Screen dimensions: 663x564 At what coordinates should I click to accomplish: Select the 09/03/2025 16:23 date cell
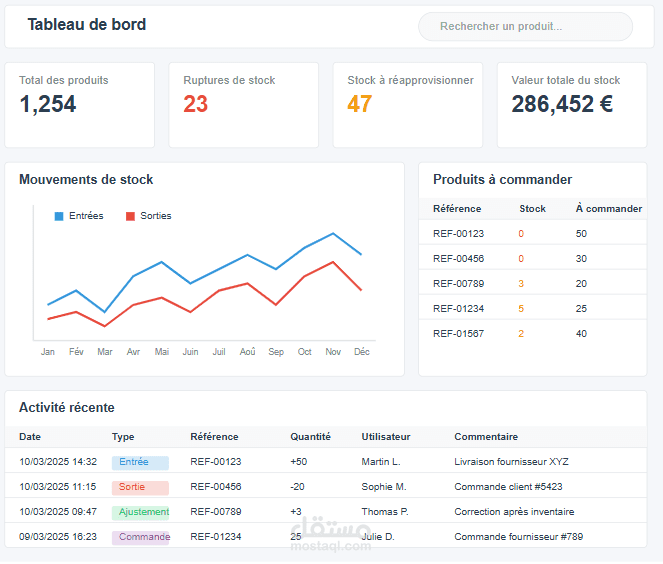pyautogui.click(x=58, y=537)
